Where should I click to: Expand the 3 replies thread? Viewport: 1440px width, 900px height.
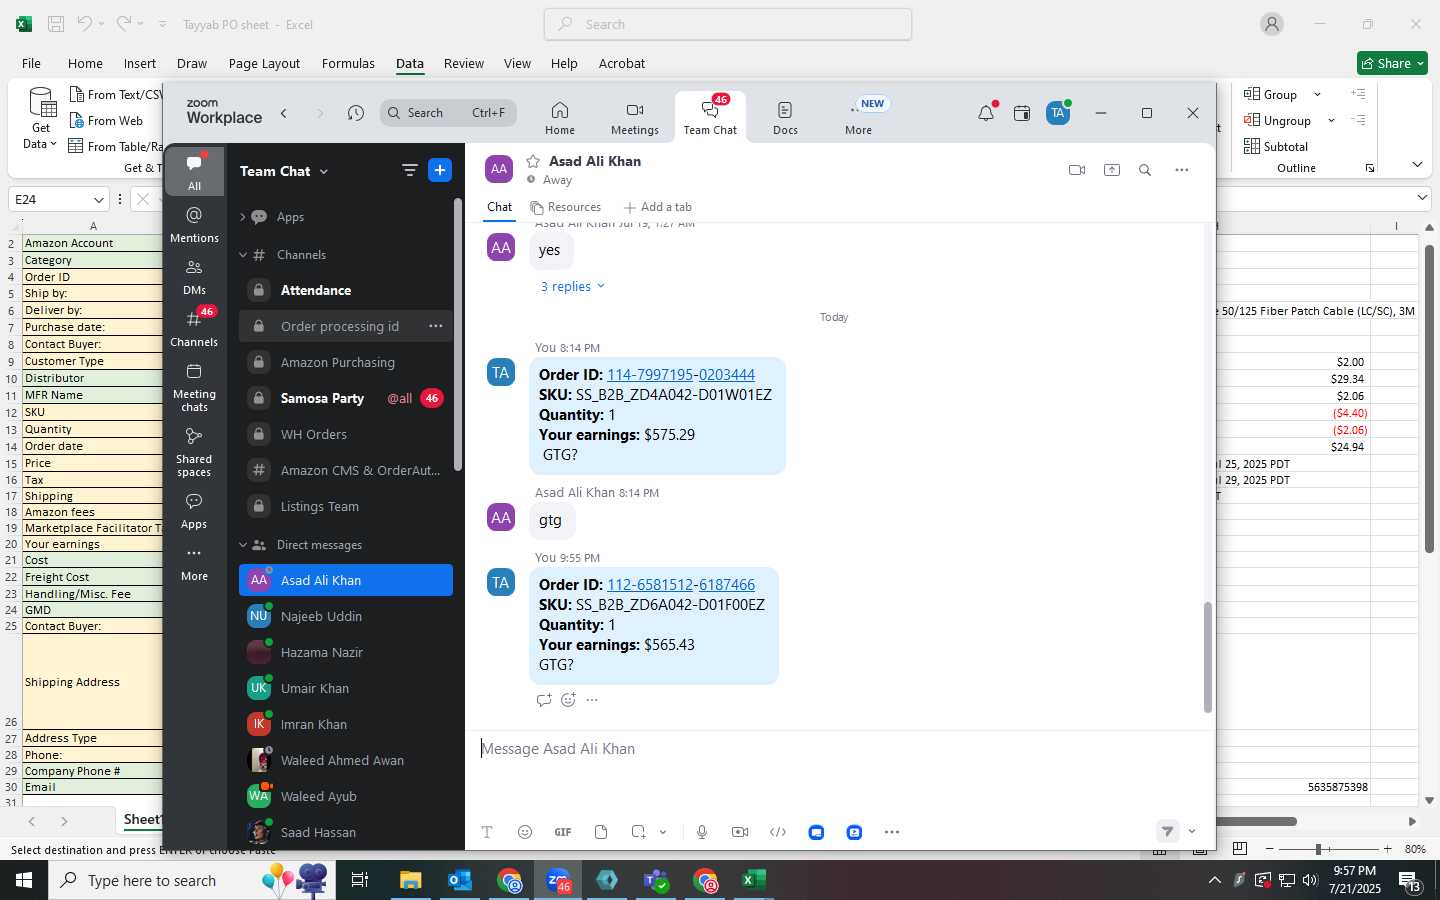(x=573, y=286)
